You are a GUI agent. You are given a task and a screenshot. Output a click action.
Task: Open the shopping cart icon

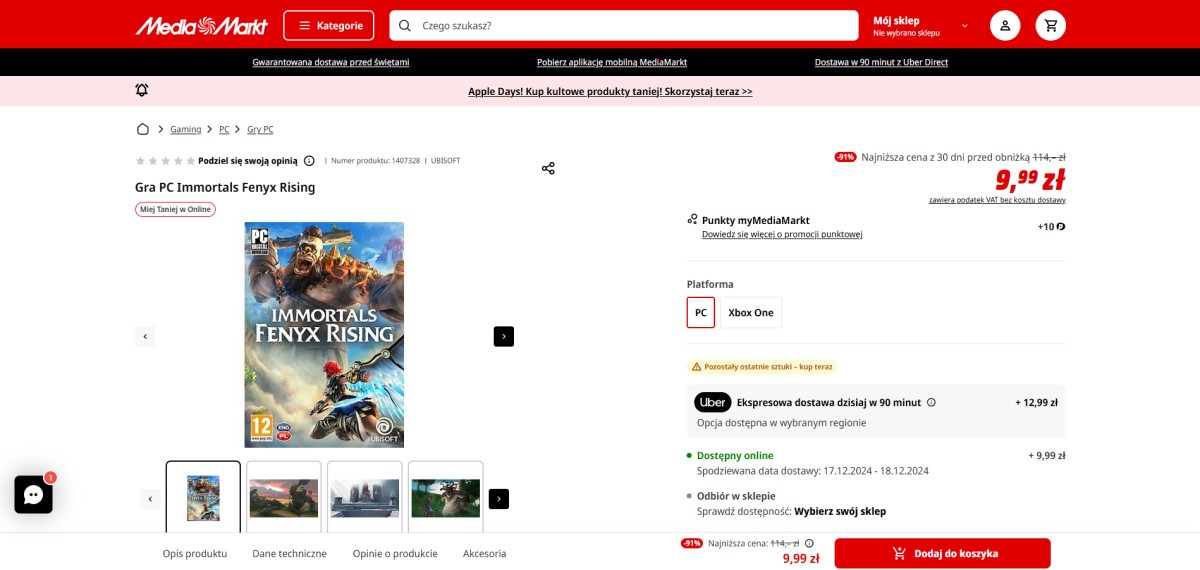click(x=1051, y=25)
